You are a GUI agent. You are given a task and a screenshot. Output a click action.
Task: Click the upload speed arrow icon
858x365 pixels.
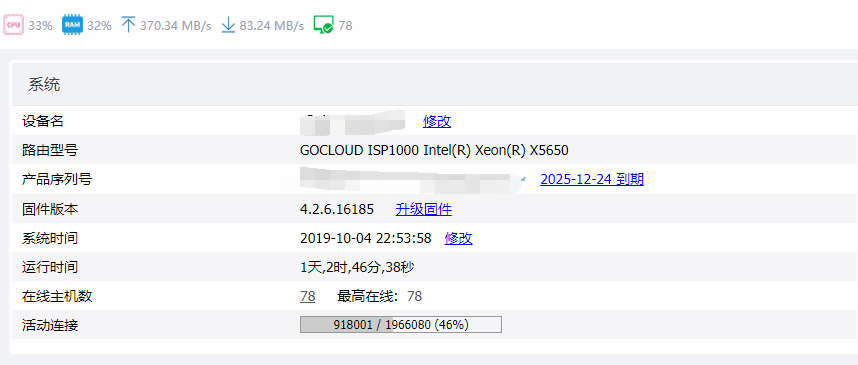click(x=128, y=25)
